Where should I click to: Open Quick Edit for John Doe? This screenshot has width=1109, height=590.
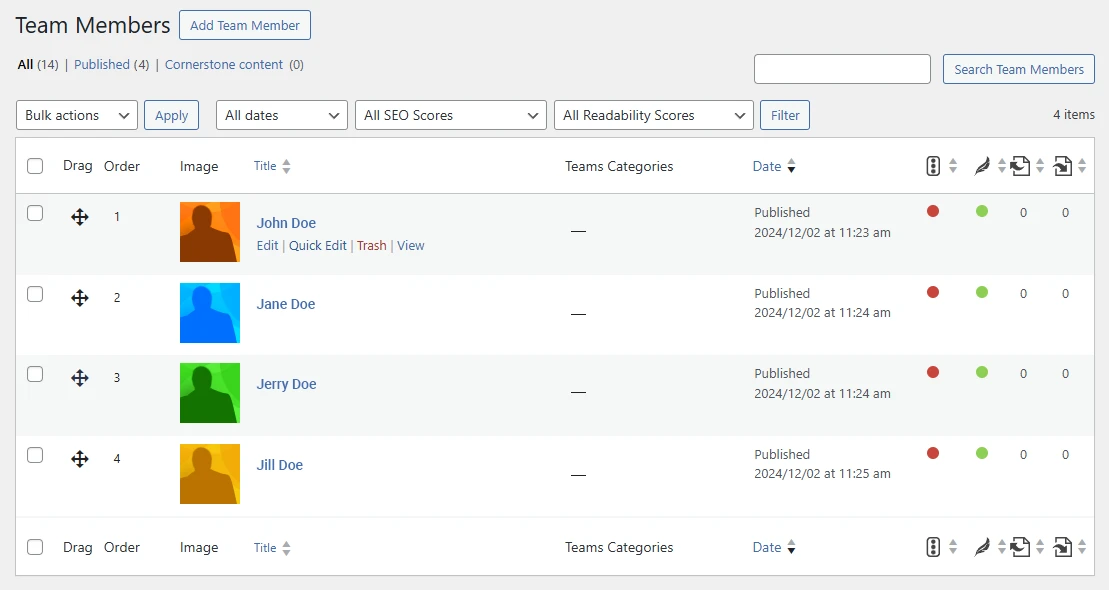[317, 246]
